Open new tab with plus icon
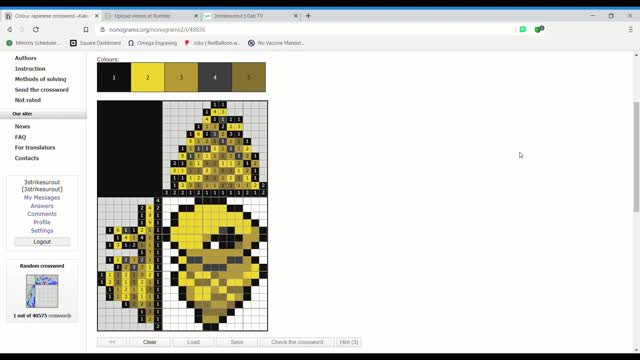The width and height of the screenshot is (640, 360). tap(308, 16)
